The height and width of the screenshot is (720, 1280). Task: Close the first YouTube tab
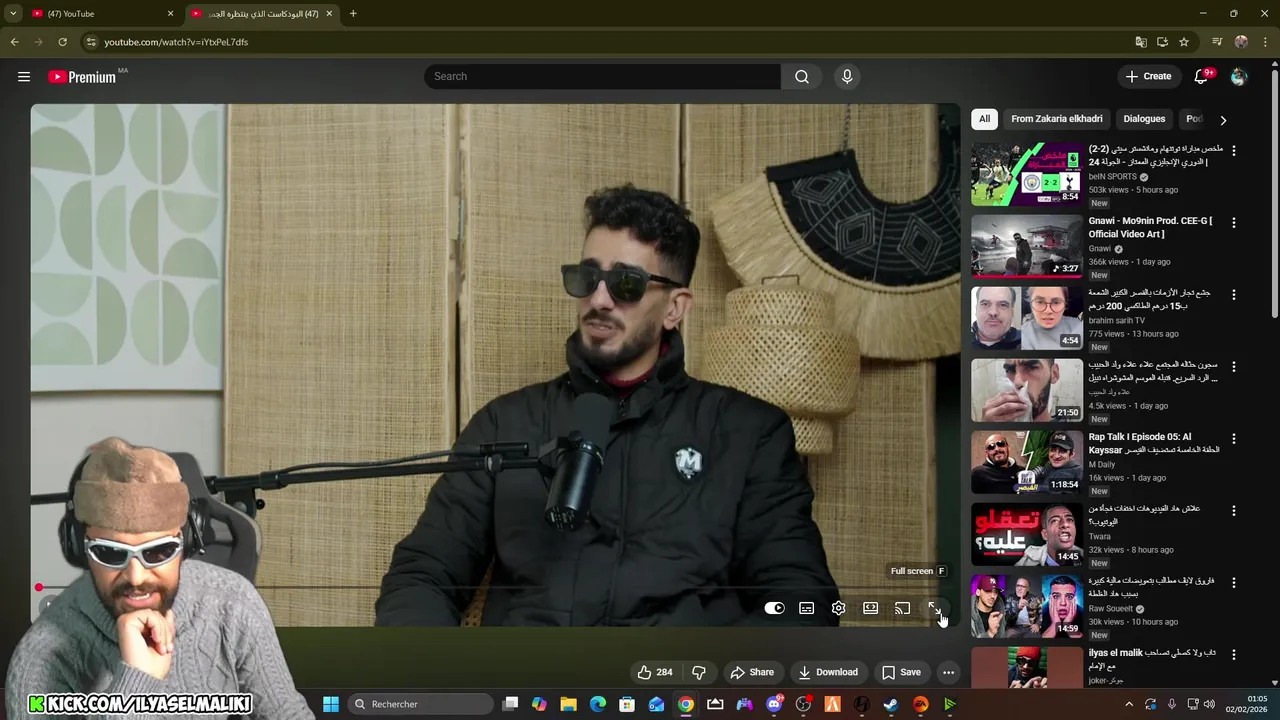[170, 14]
